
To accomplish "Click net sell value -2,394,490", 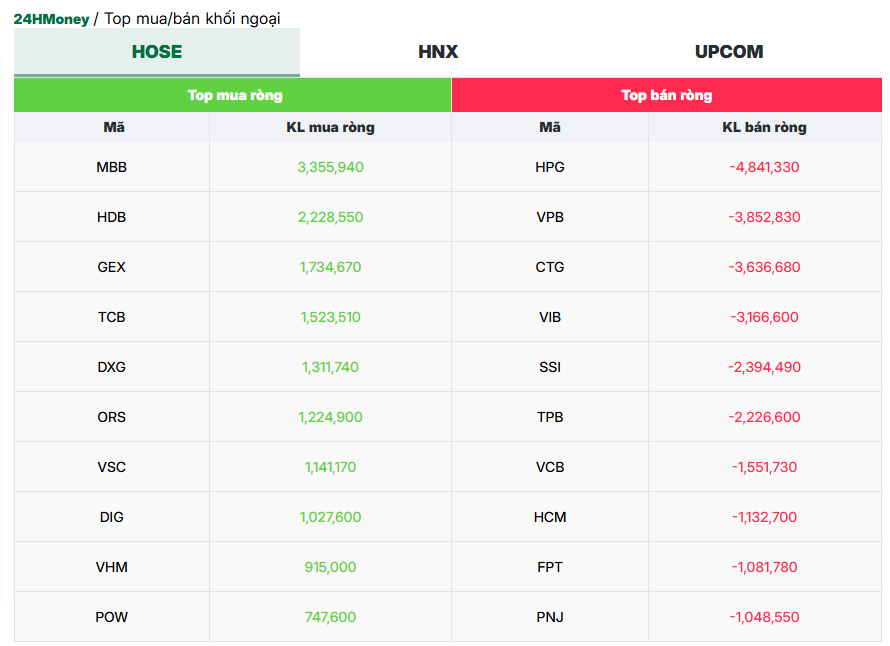I will click(765, 367).
